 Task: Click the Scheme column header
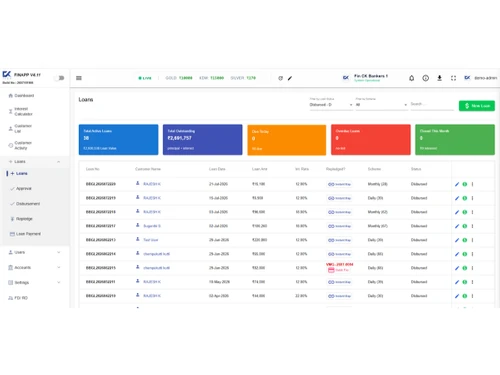pos(374,169)
